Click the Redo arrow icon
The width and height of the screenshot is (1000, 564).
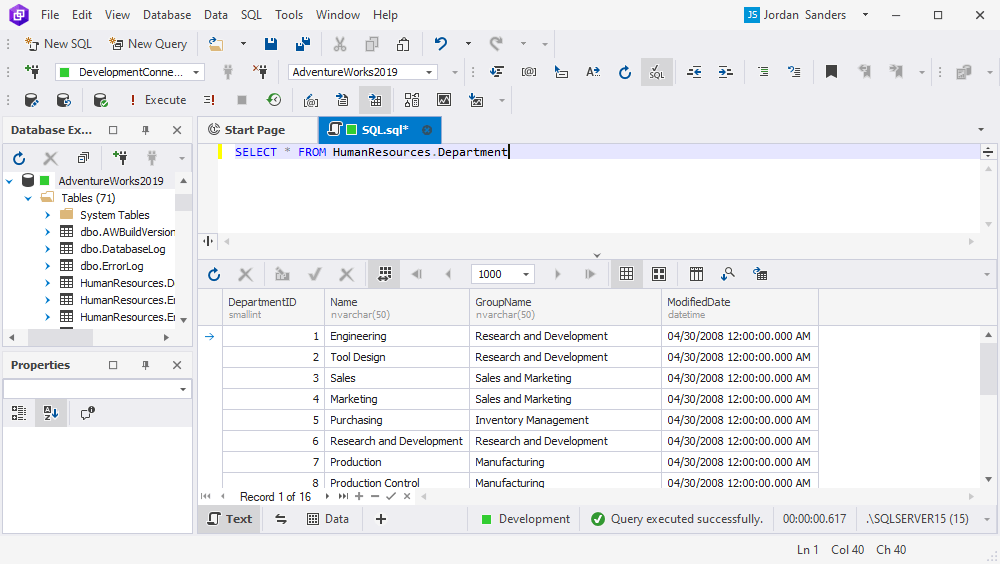[496, 44]
